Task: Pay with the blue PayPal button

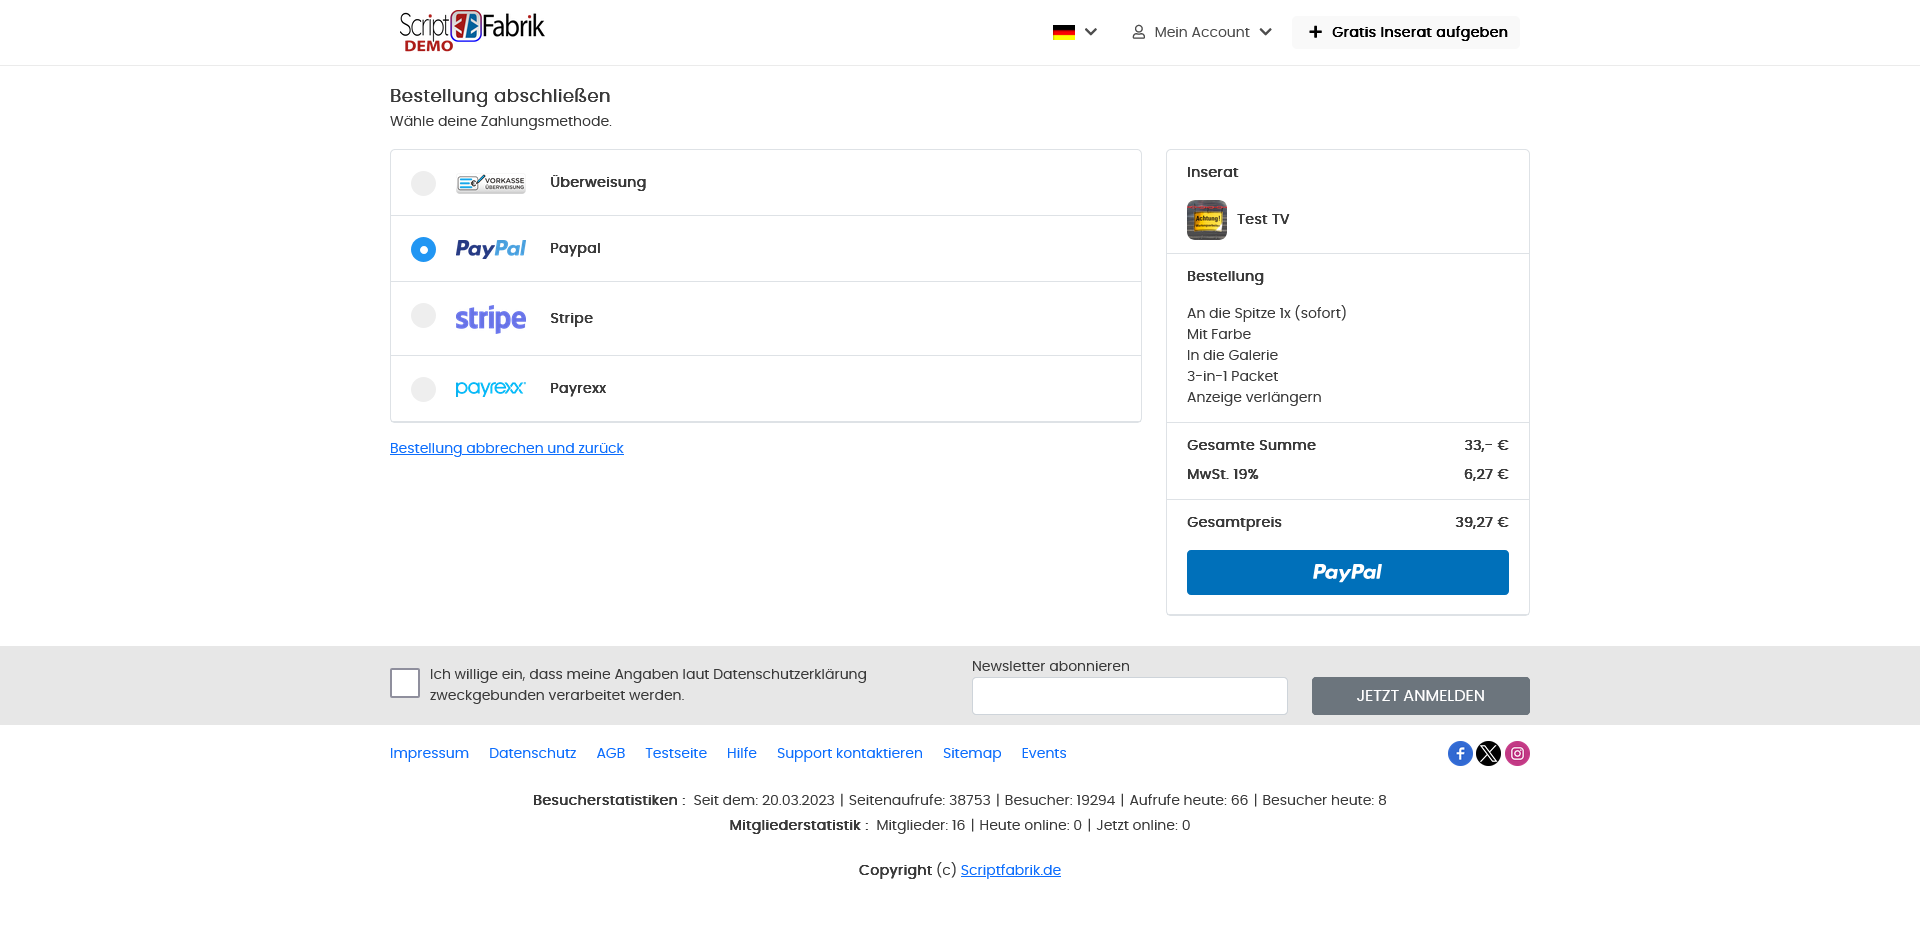Action: pos(1348,572)
